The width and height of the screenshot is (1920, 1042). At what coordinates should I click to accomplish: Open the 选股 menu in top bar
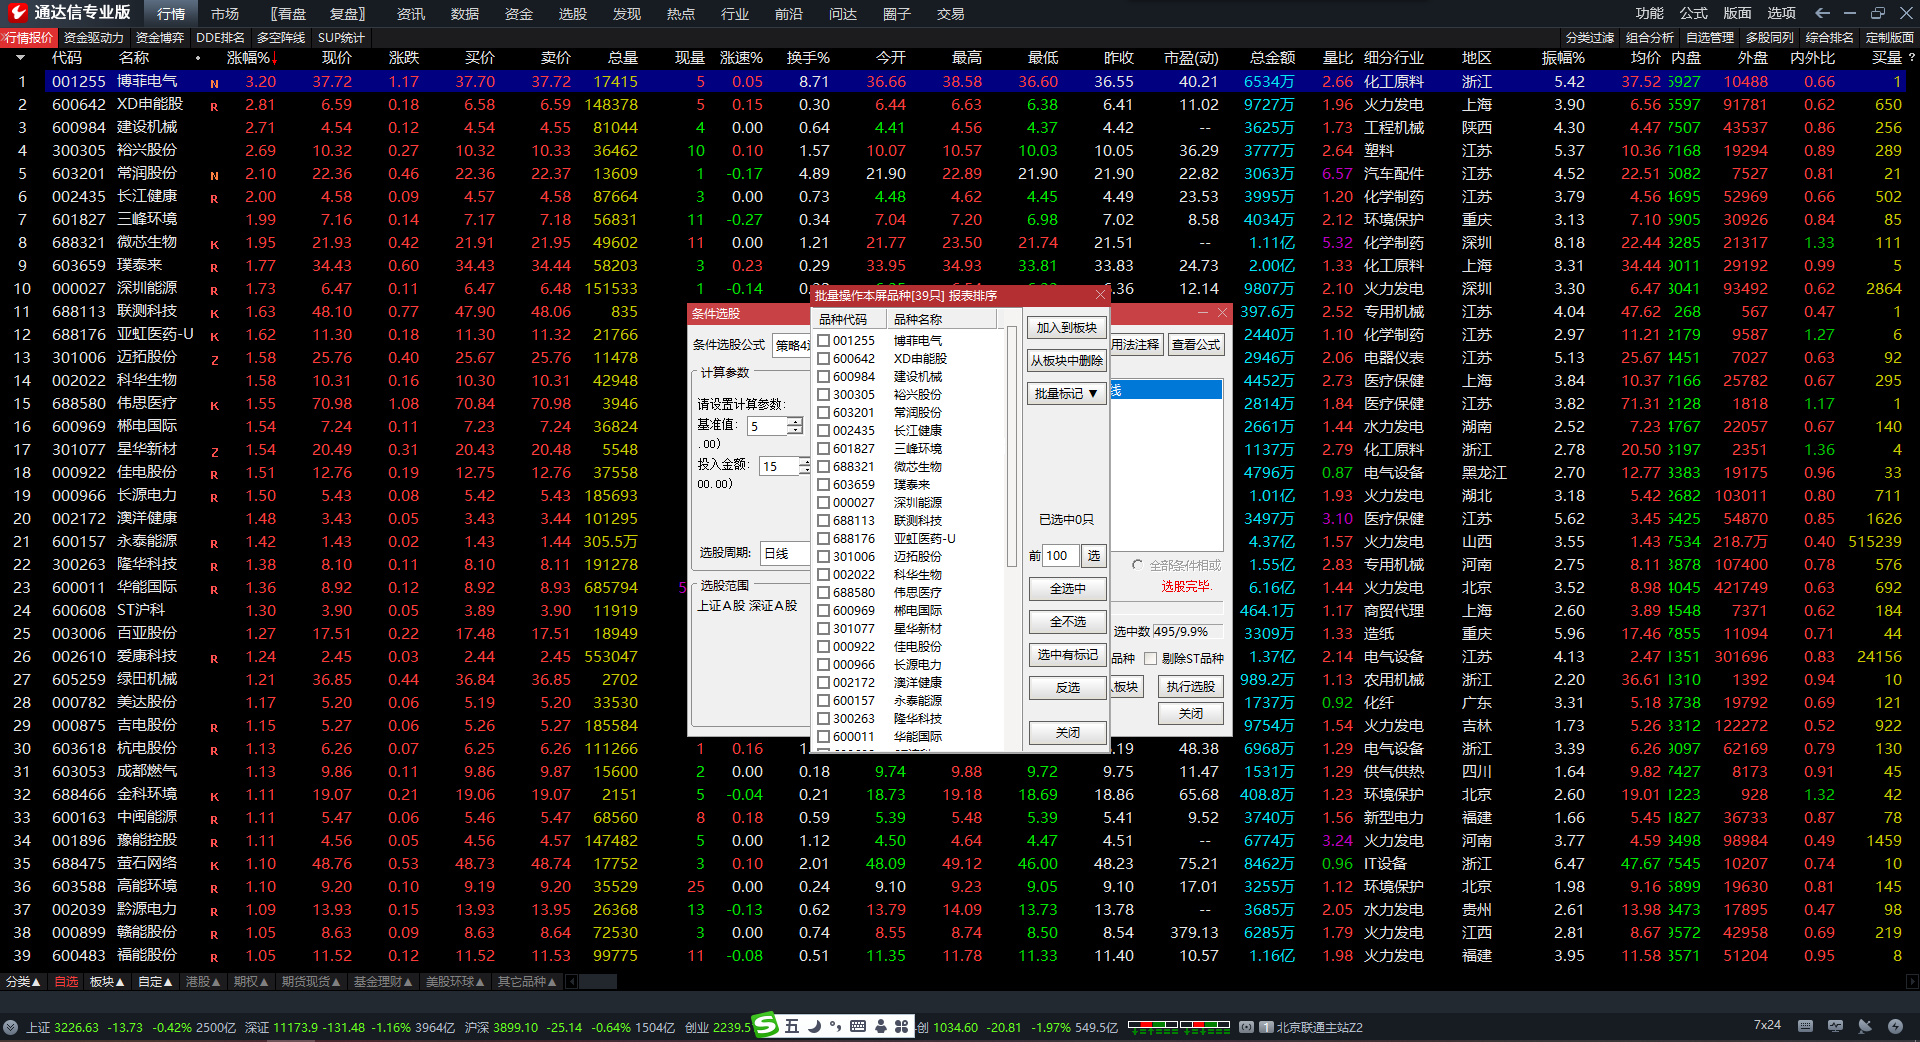pos(573,14)
